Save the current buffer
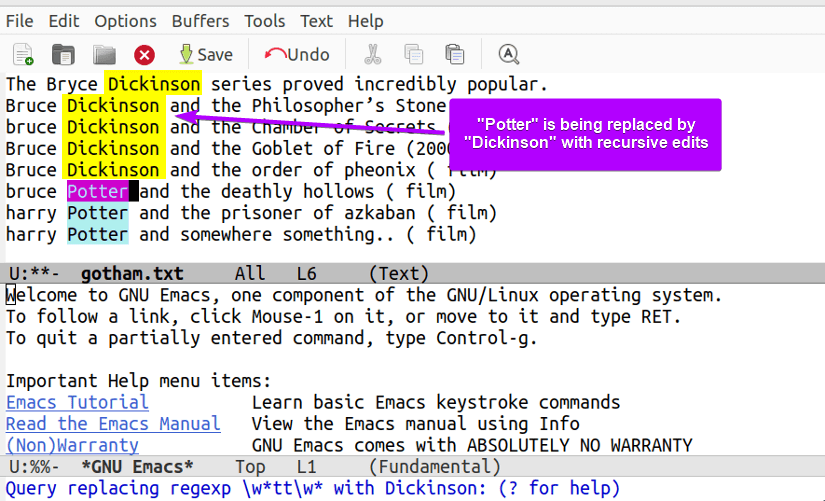 coord(206,54)
